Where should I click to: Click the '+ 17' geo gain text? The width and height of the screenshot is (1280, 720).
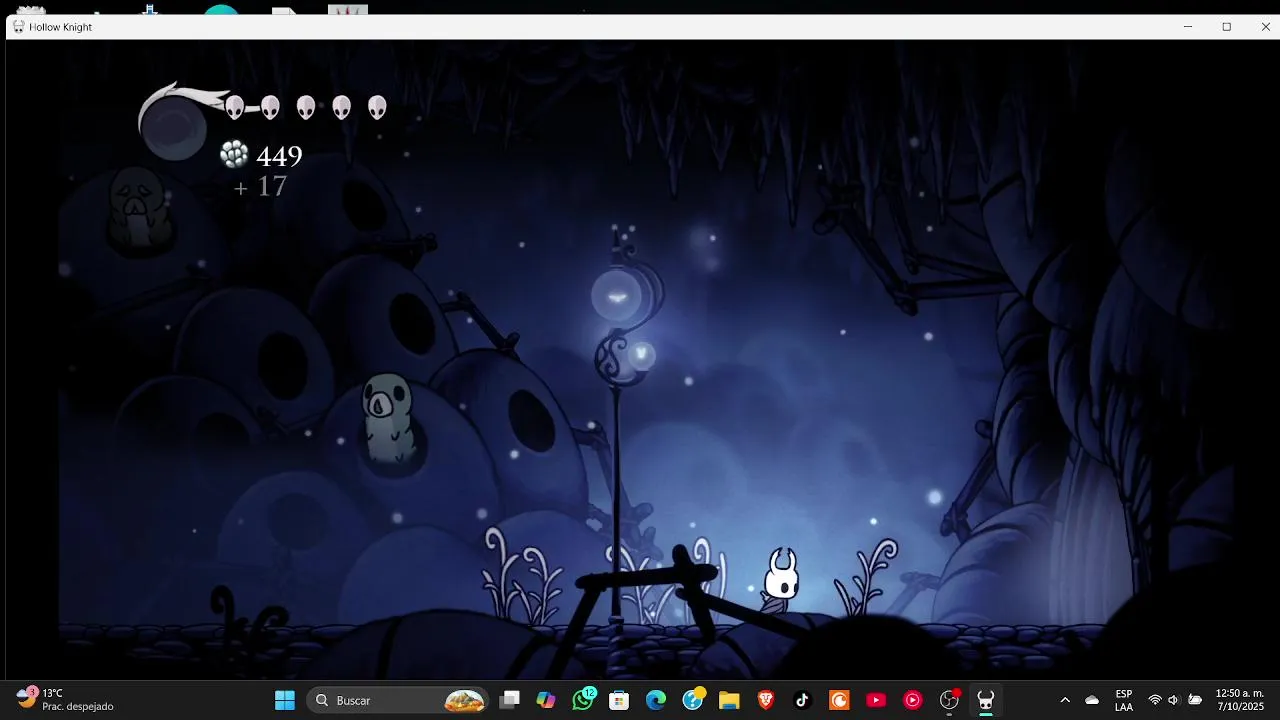click(x=260, y=187)
